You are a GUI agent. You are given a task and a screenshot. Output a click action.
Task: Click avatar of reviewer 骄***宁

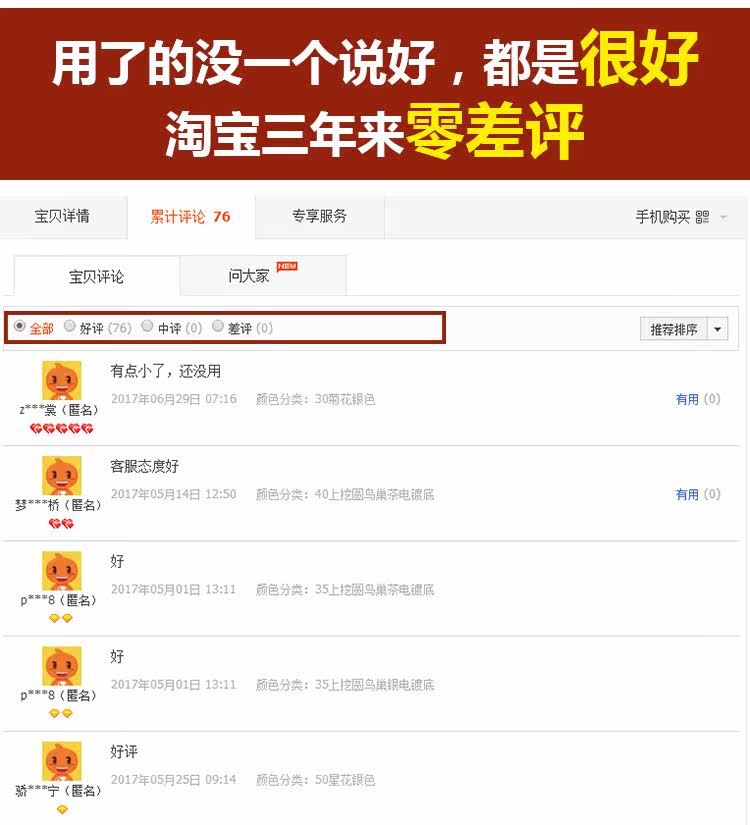tap(62, 761)
